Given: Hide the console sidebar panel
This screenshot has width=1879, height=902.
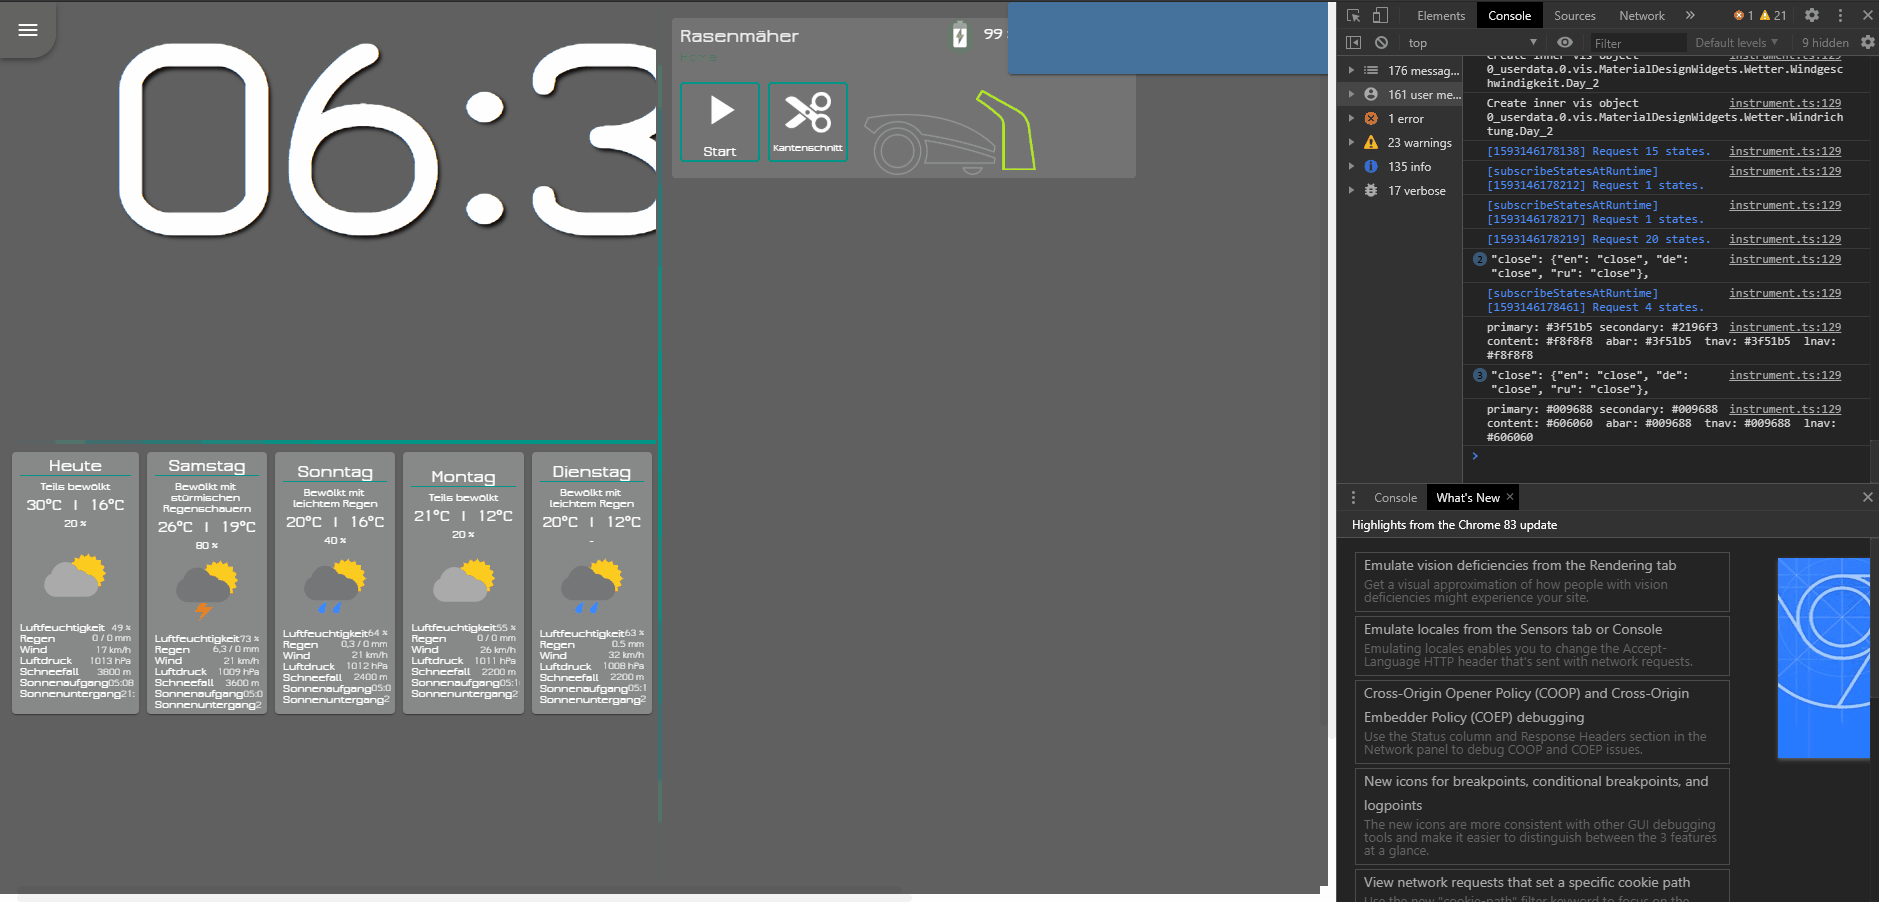Looking at the screenshot, I should point(1353,43).
